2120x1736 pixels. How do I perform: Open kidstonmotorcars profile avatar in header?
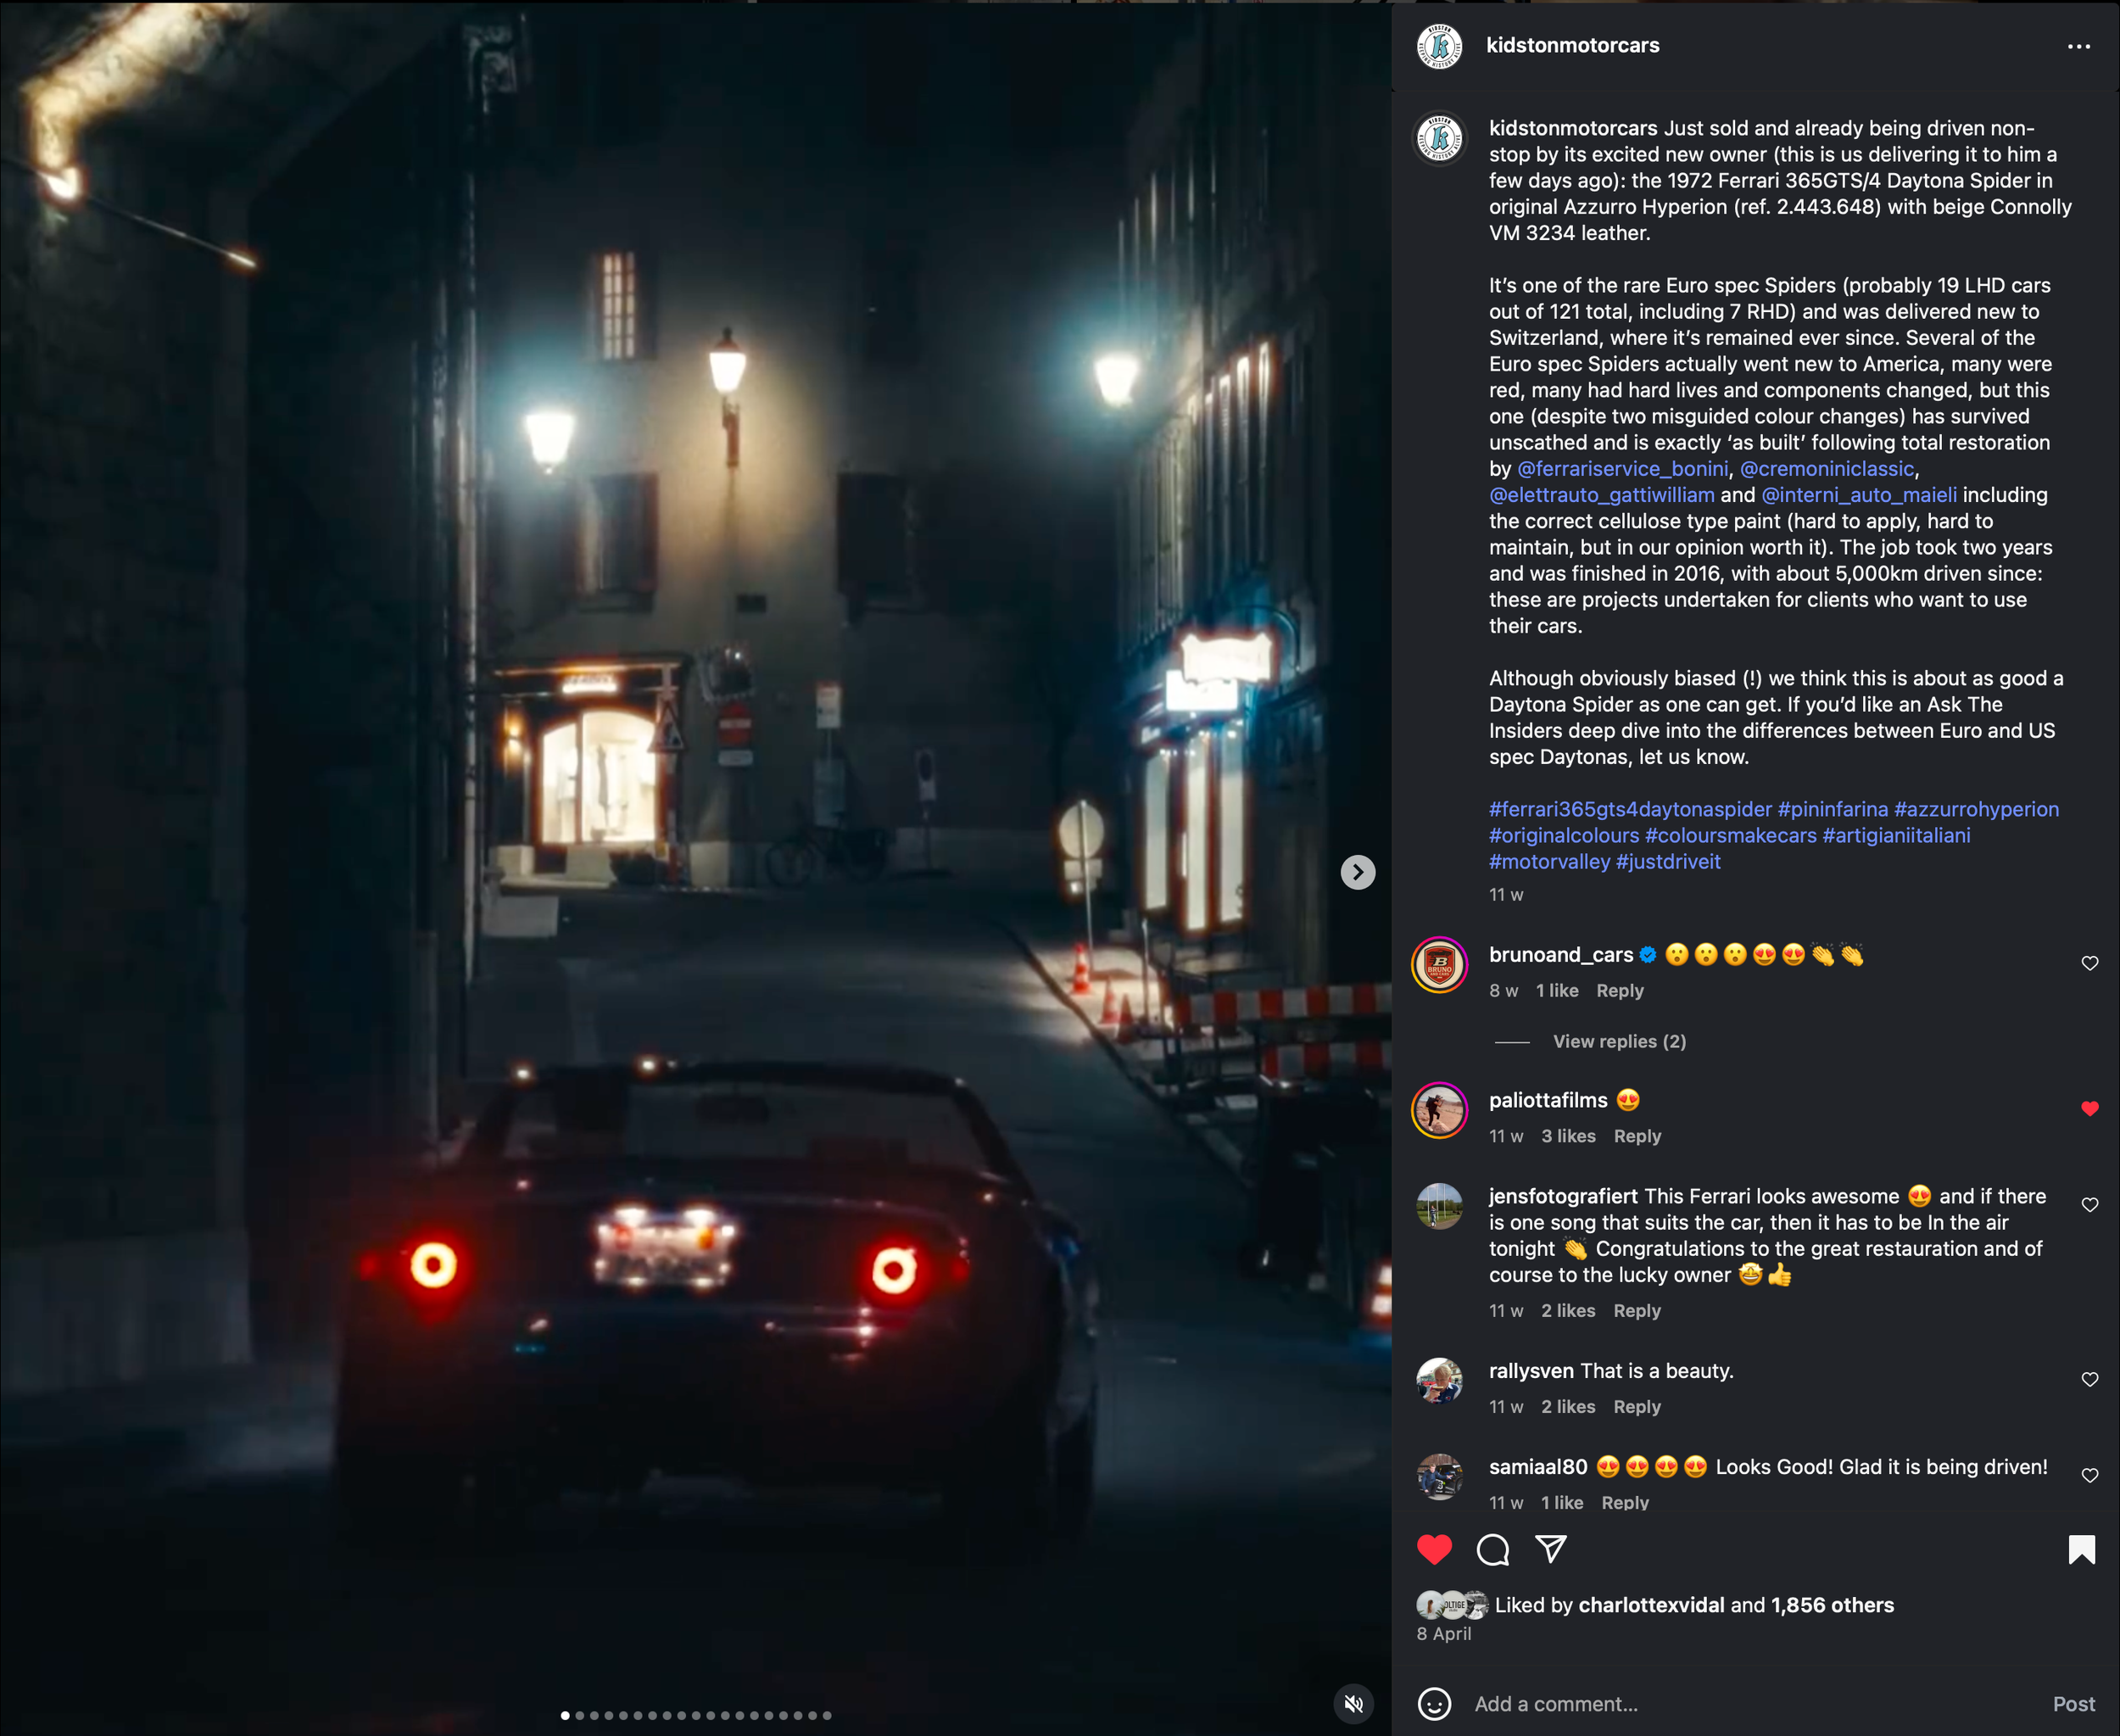(x=1439, y=46)
